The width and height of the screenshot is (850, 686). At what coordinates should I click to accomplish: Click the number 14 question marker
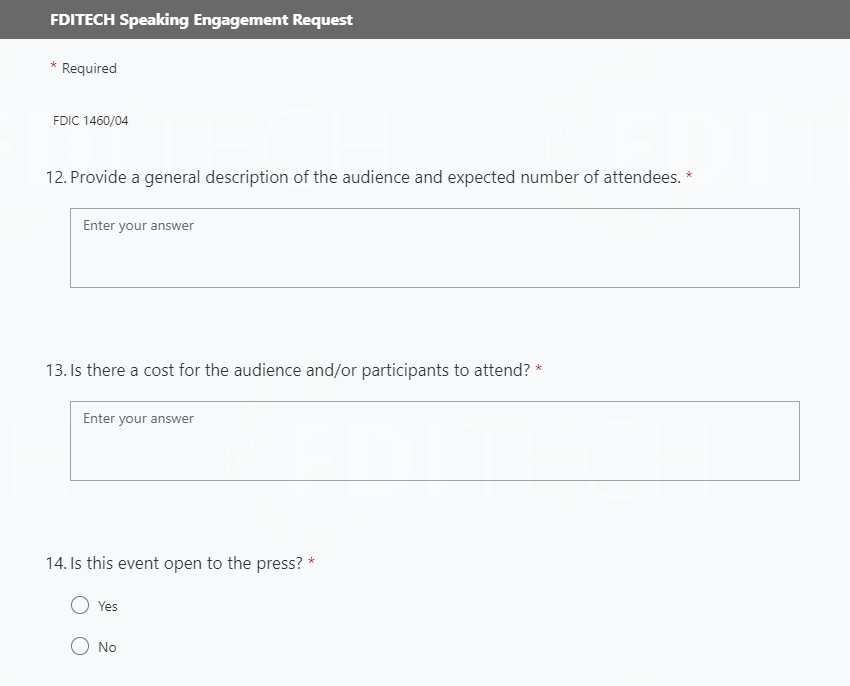[x=55, y=564]
